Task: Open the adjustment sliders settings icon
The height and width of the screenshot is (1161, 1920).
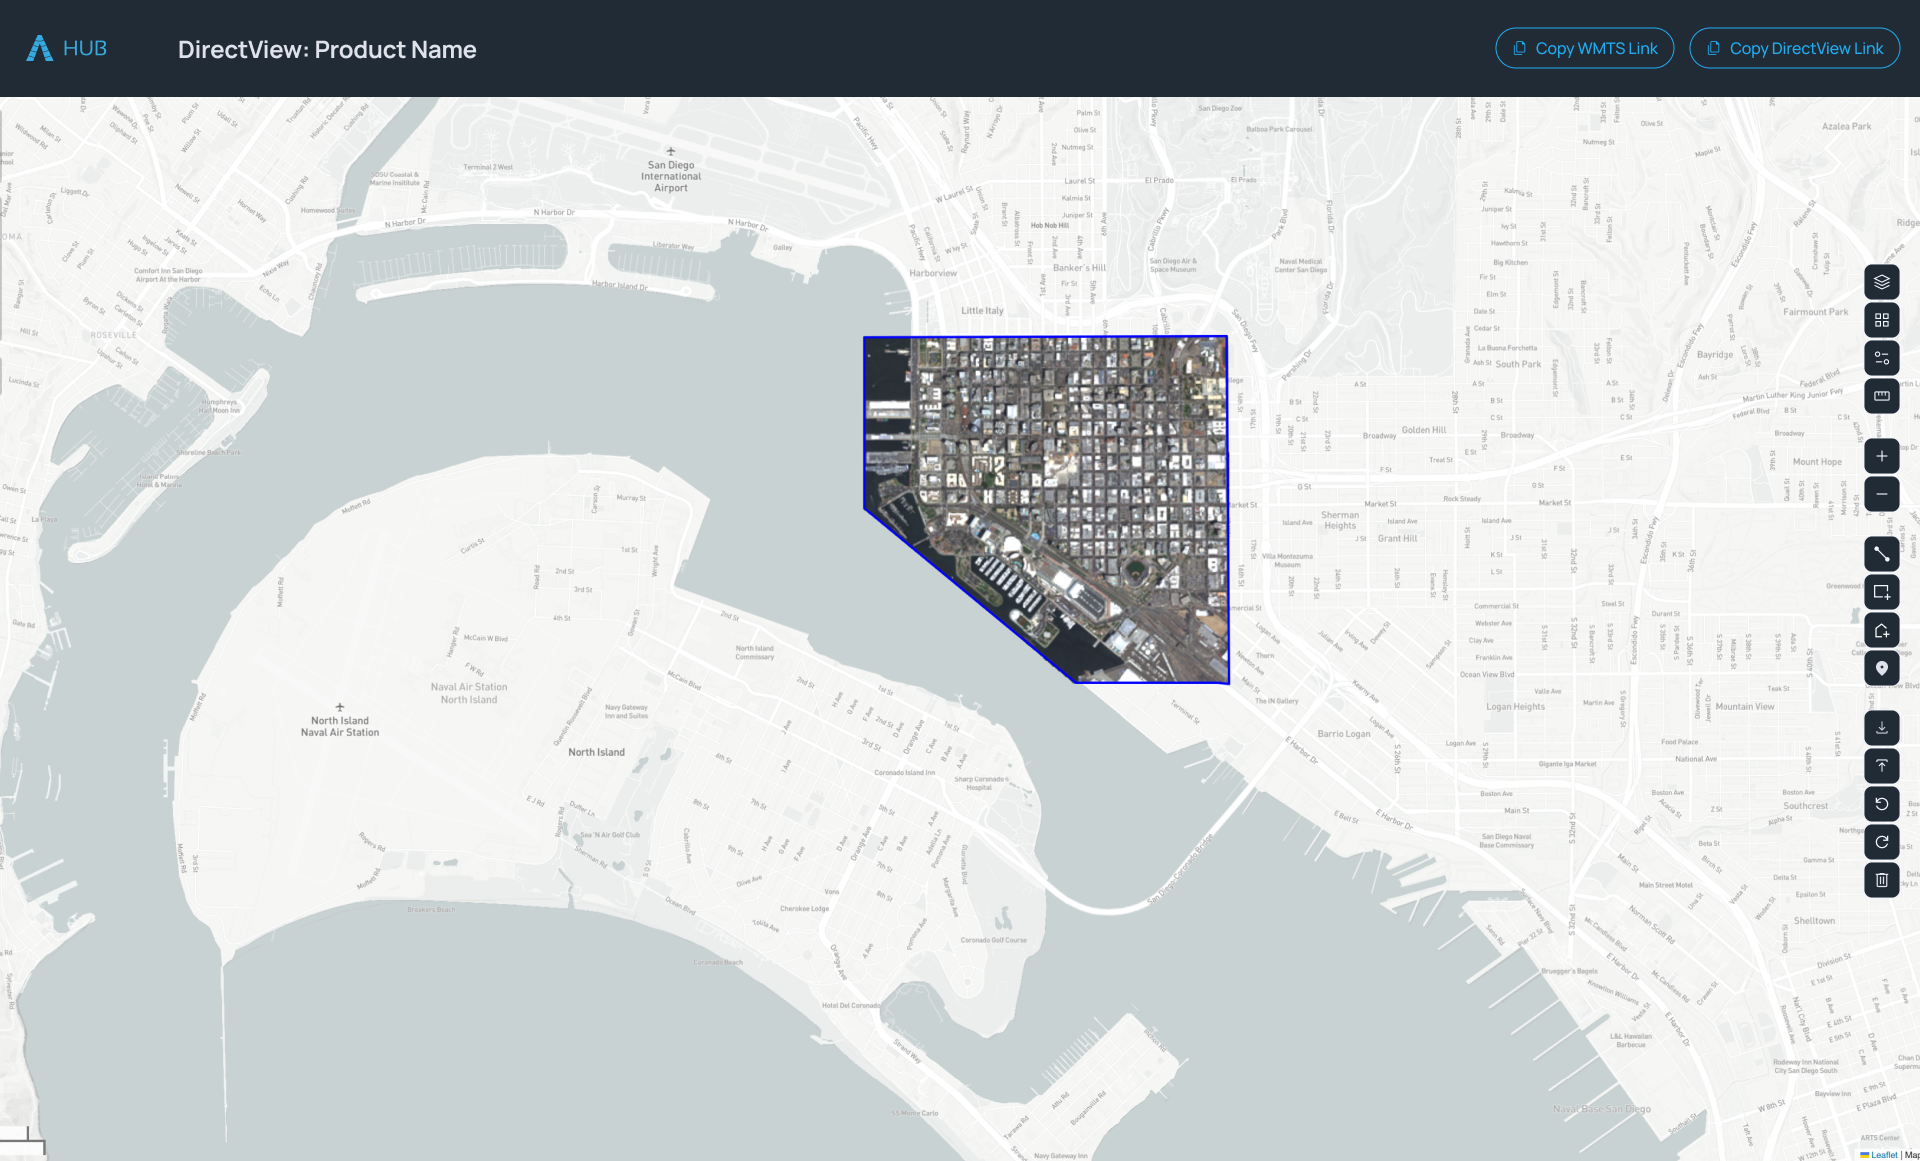Action: click(1881, 358)
